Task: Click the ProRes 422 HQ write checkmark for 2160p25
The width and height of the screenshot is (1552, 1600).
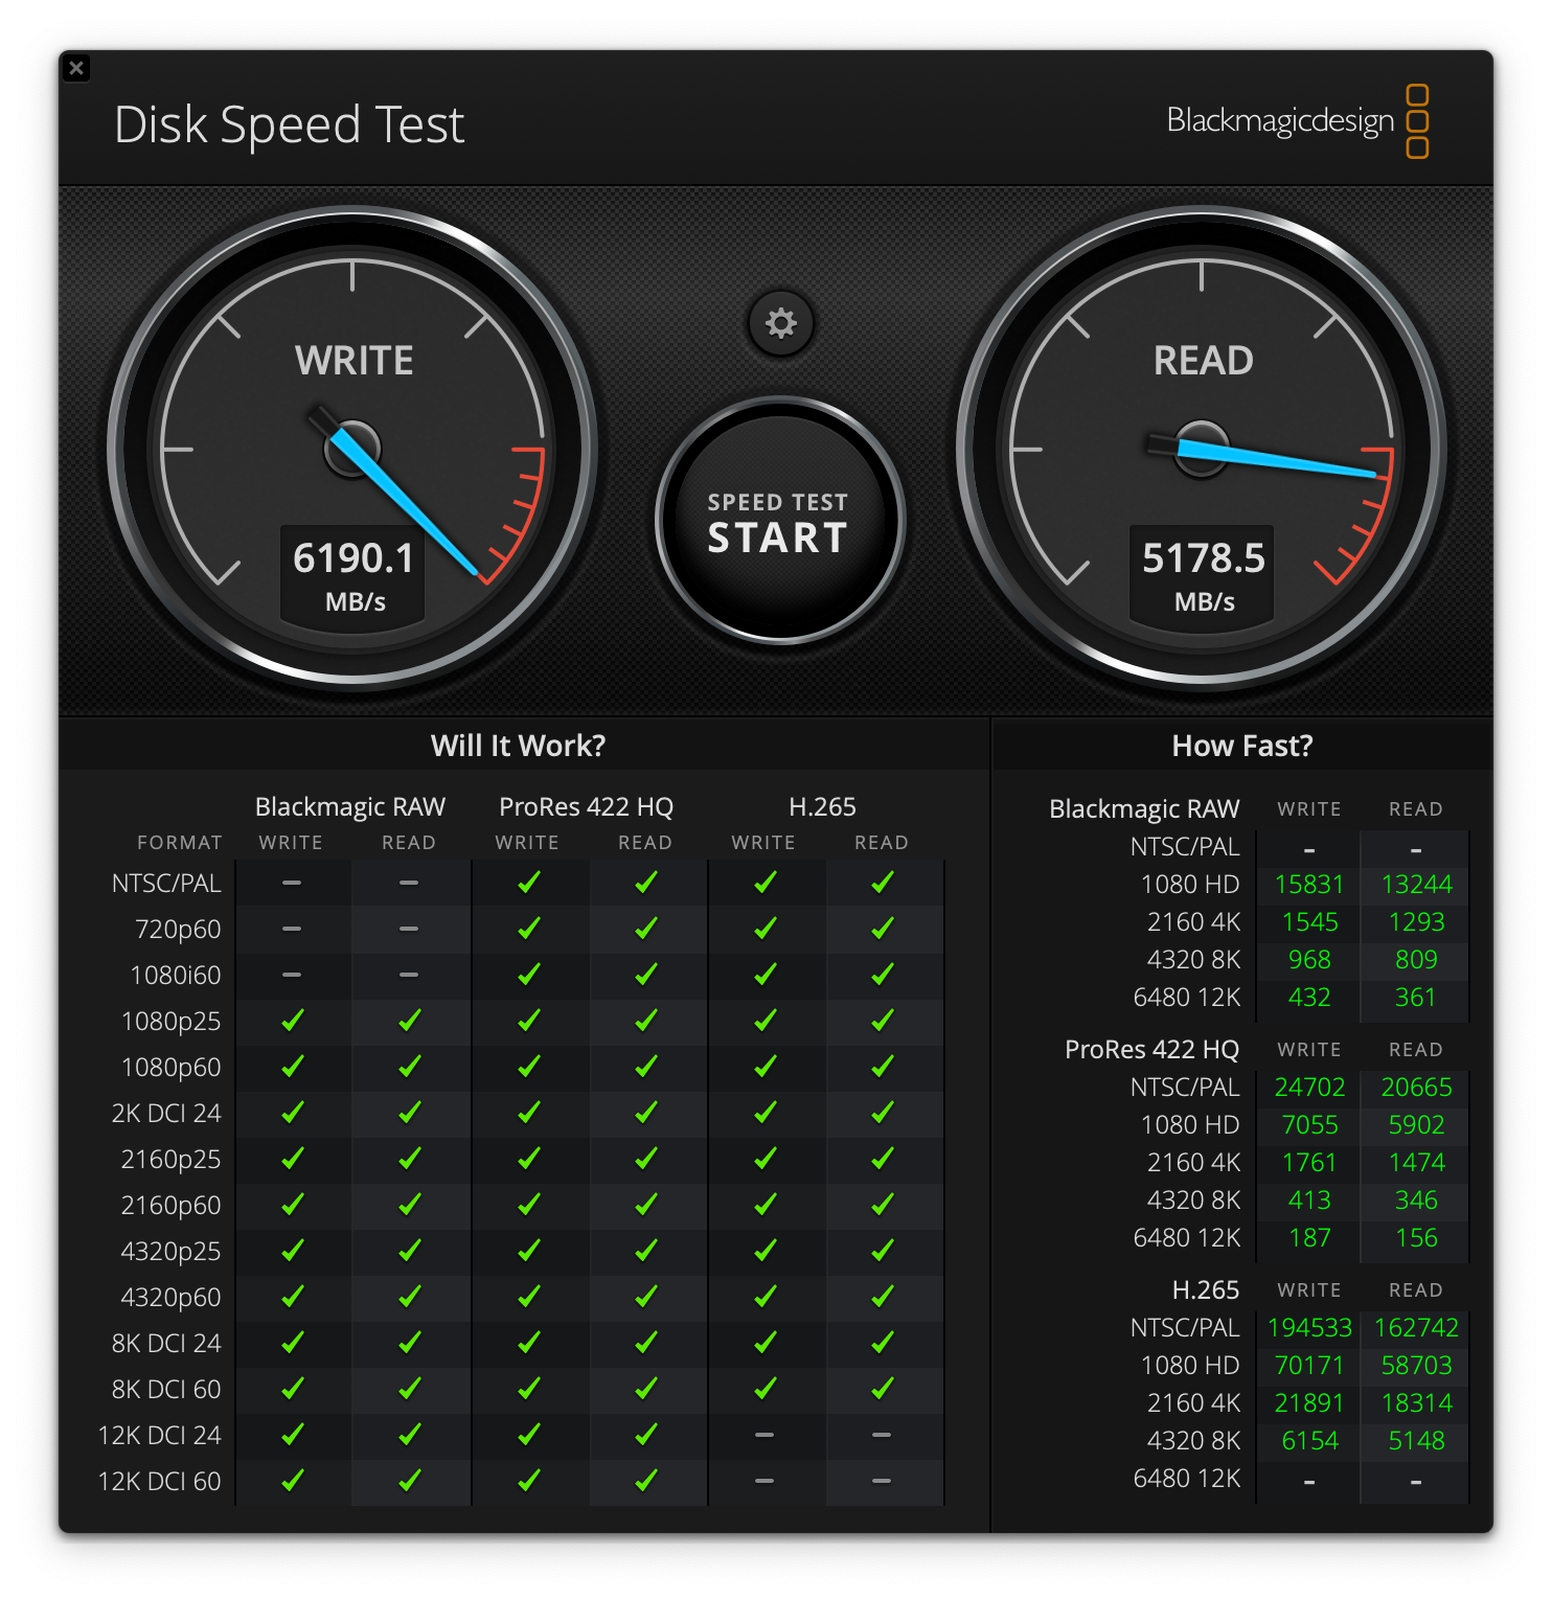Action: [x=528, y=1159]
